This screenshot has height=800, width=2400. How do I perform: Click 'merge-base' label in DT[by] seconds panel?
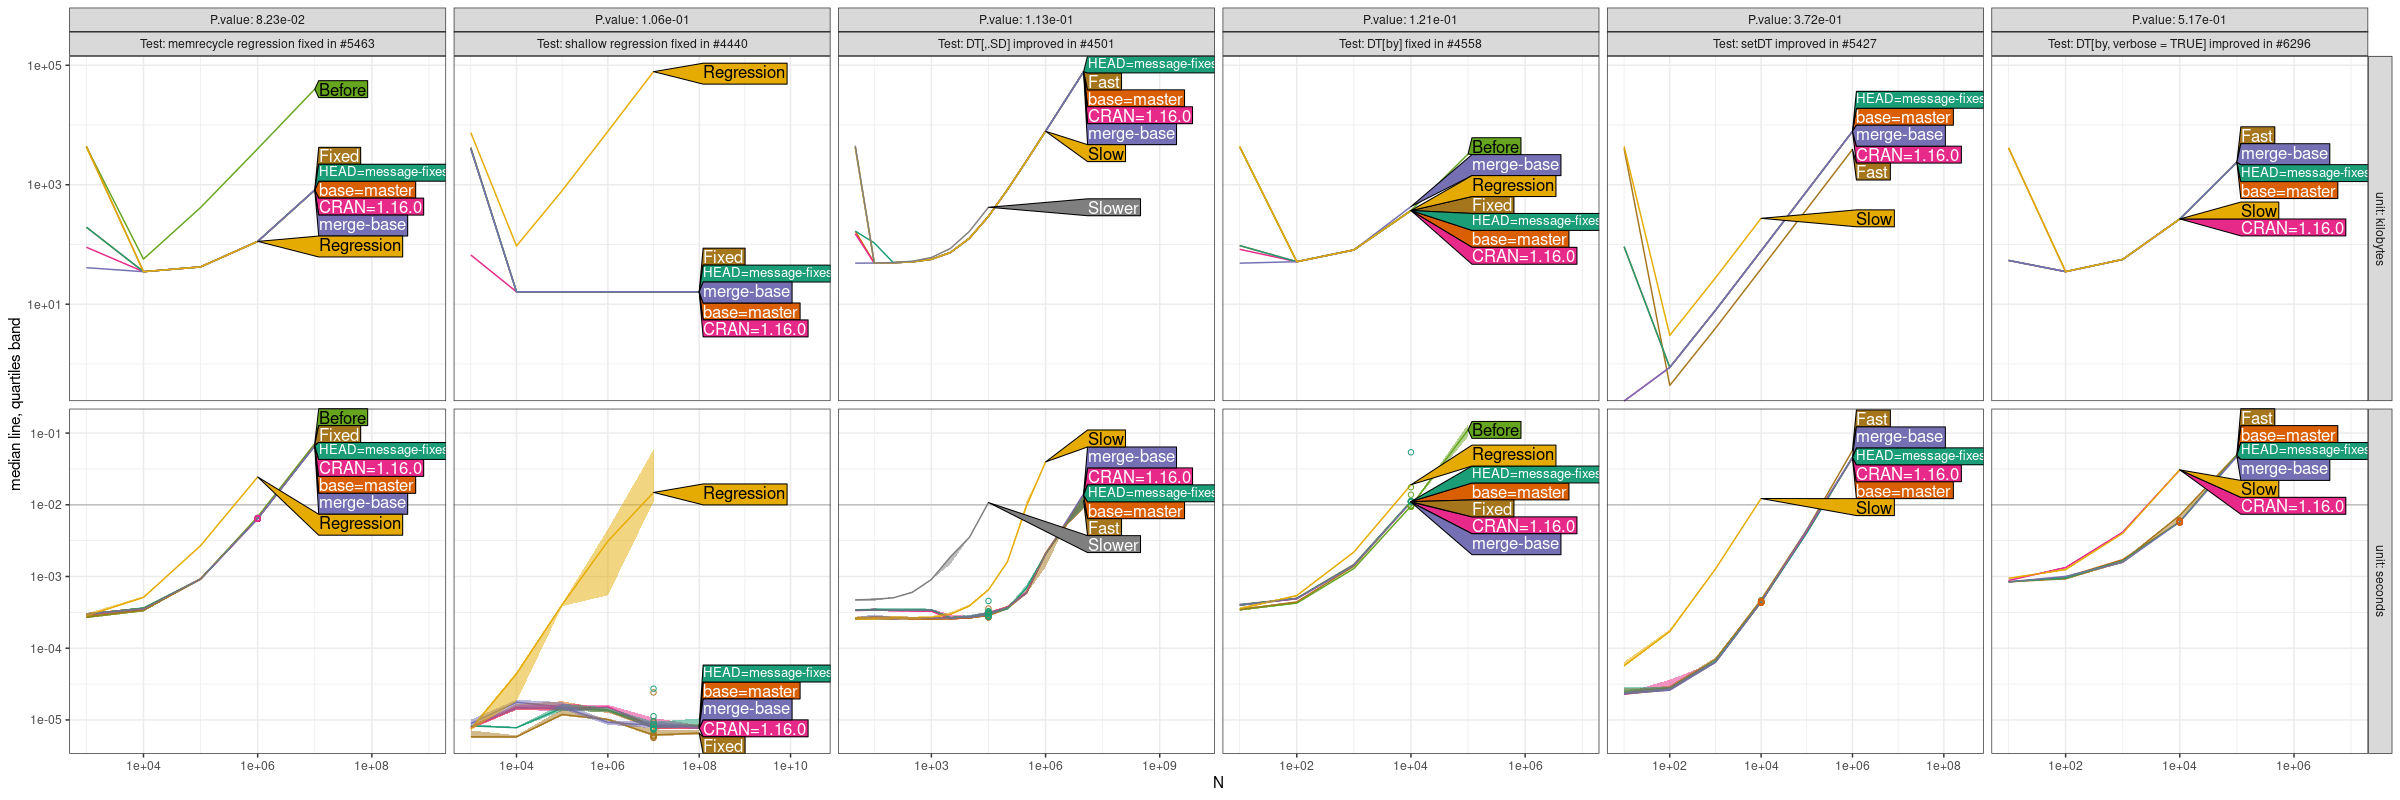[1515, 544]
